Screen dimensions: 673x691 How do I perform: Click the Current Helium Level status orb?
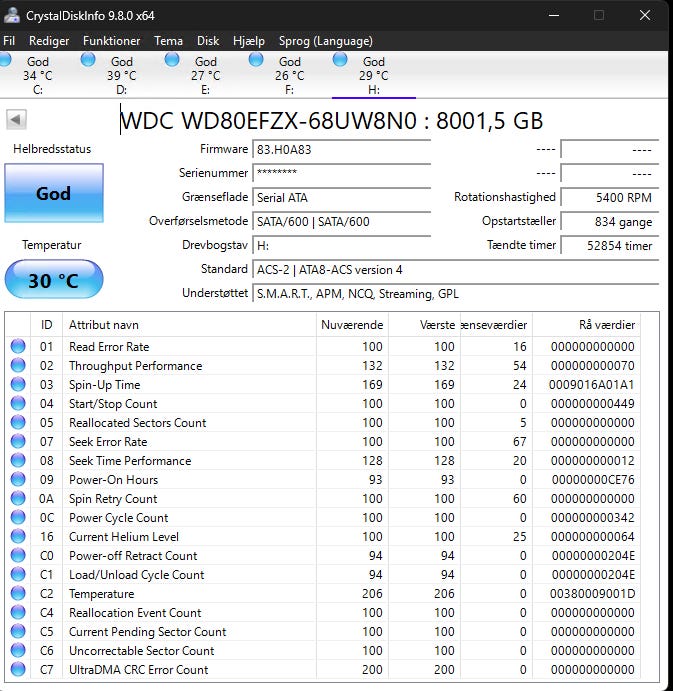(17, 537)
